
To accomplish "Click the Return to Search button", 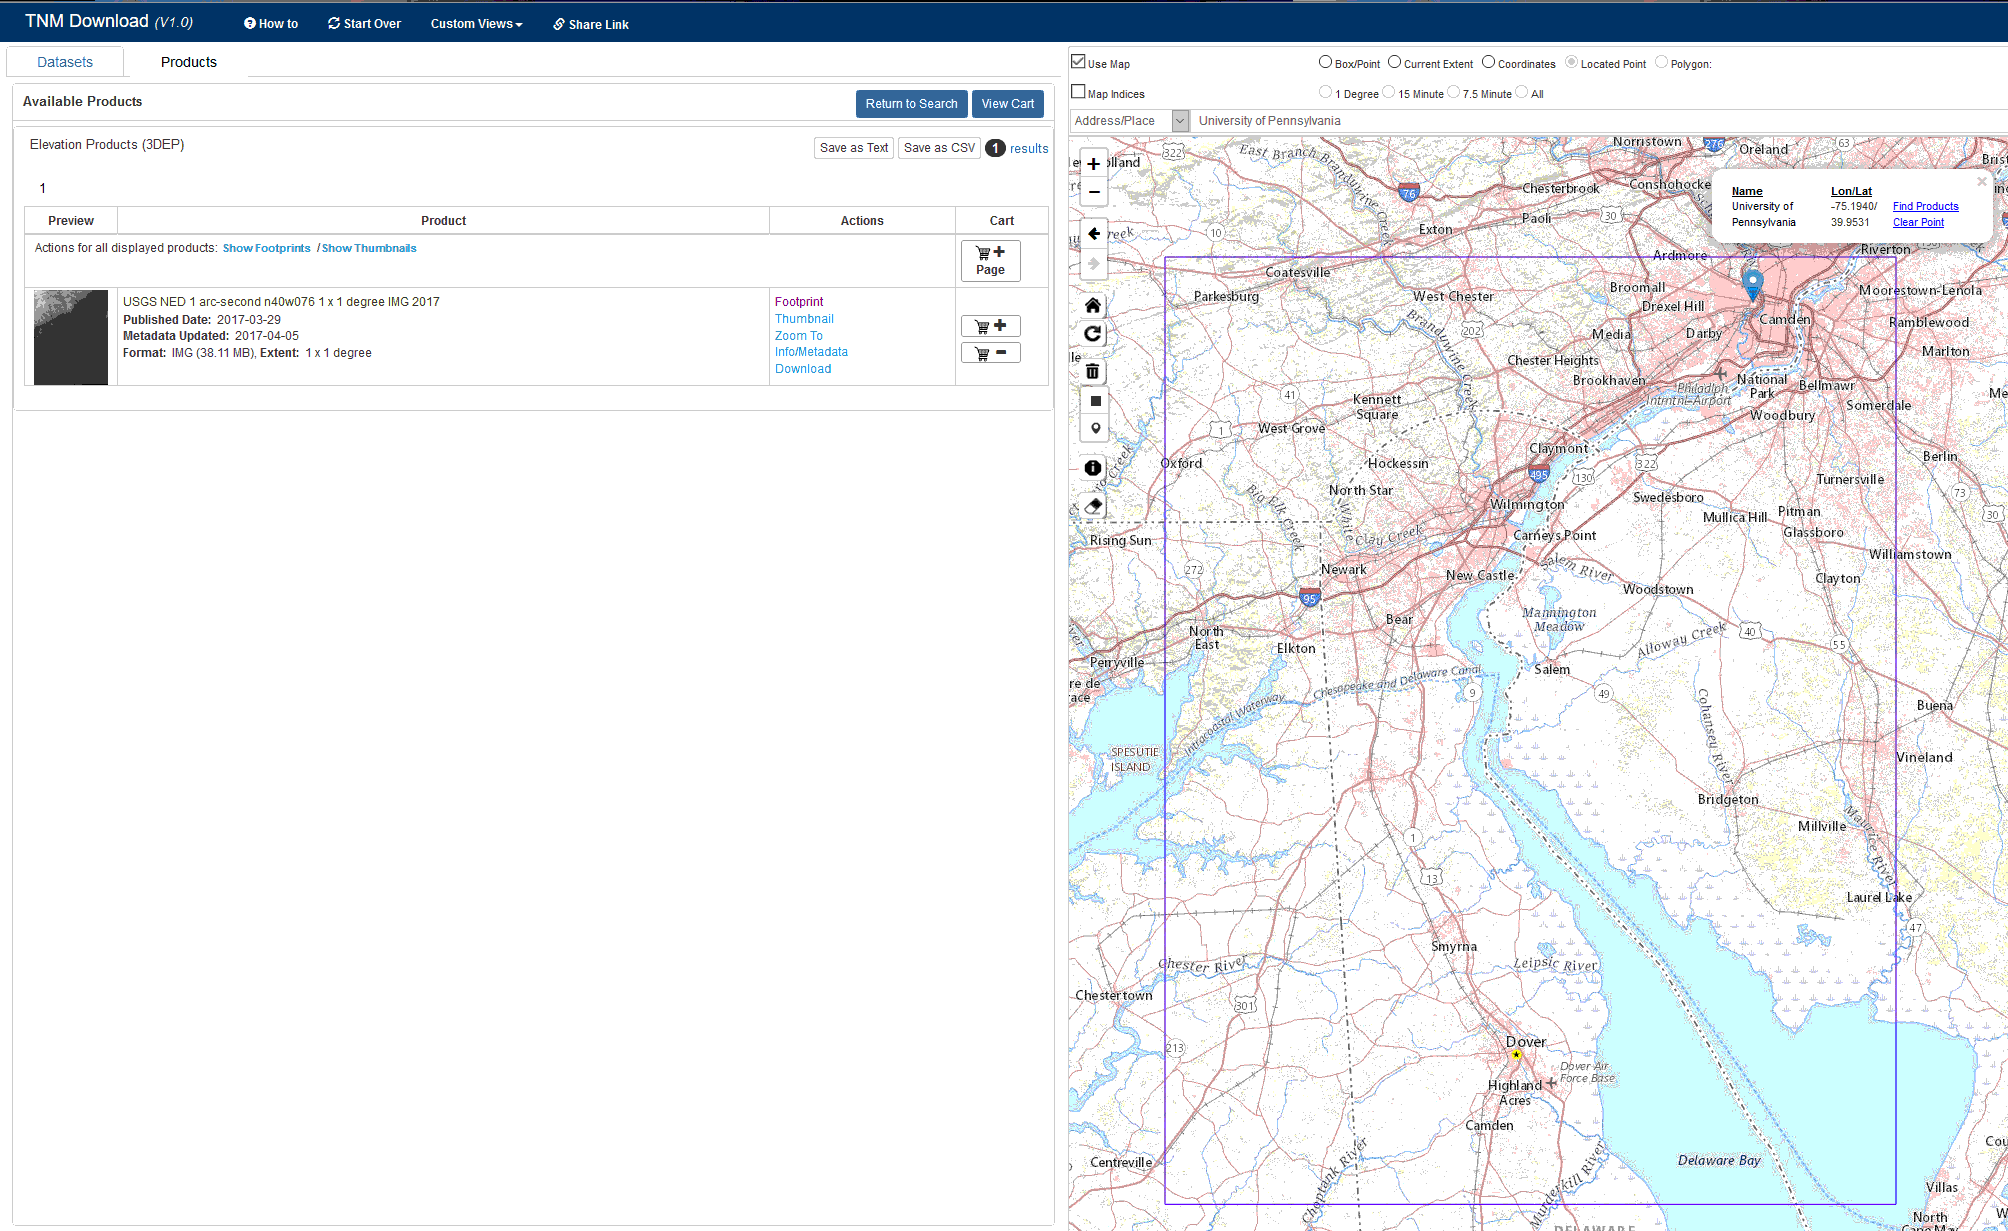I will [x=911, y=104].
